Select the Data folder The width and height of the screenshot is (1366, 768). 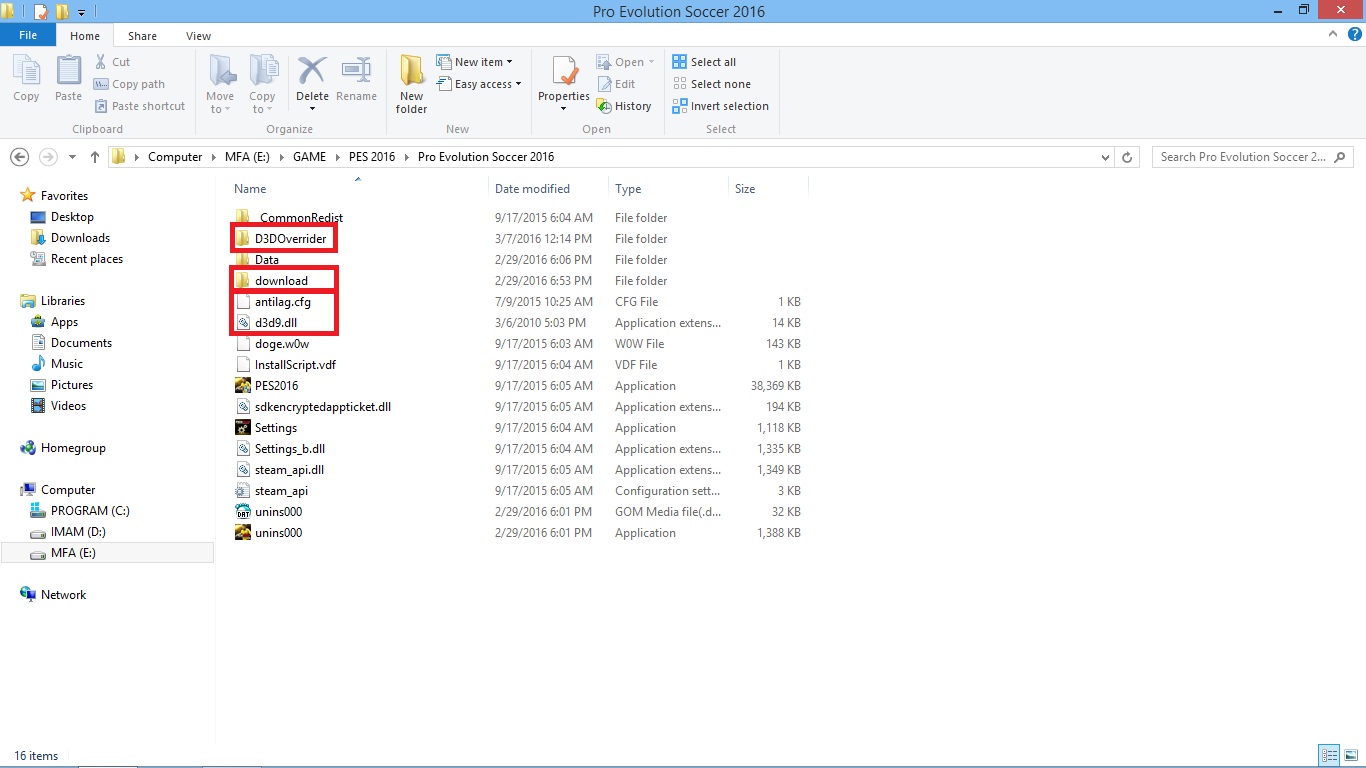click(x=266, y=260)
